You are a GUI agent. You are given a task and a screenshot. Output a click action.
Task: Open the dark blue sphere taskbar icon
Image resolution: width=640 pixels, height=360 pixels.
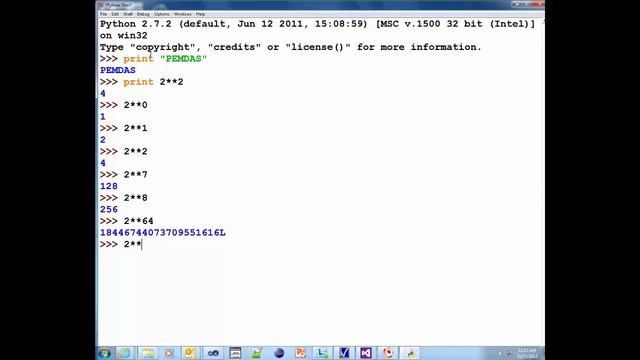point(279,353)
